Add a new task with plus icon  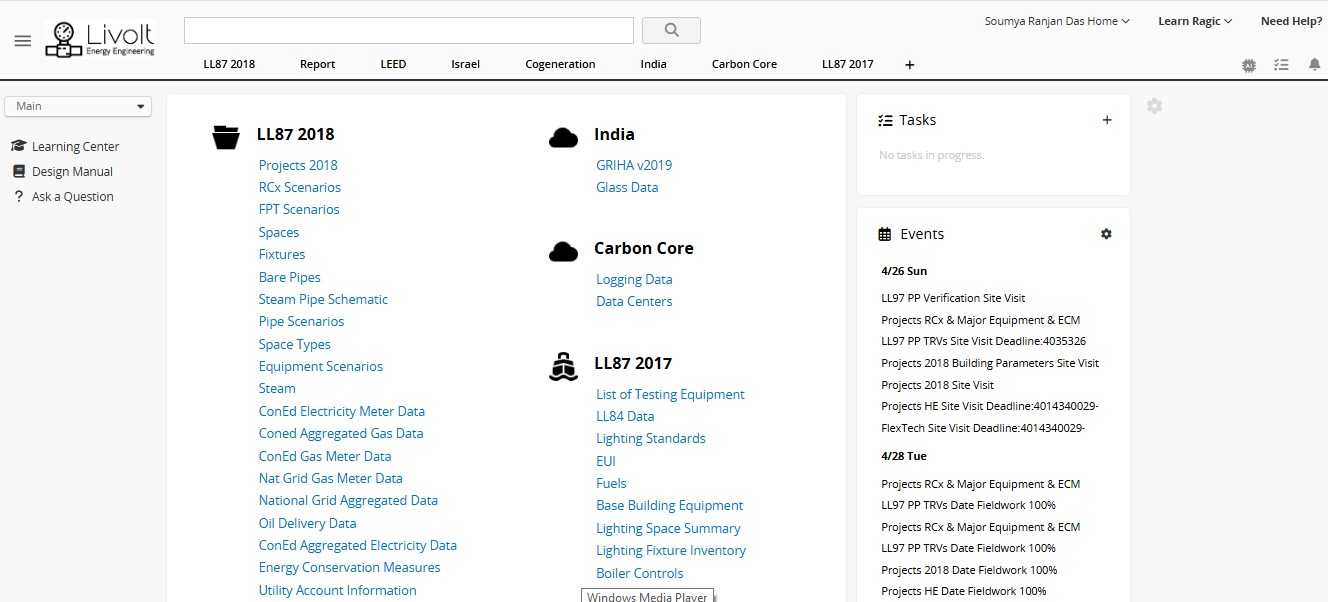pyautogui.click(x=1106, y=120)
